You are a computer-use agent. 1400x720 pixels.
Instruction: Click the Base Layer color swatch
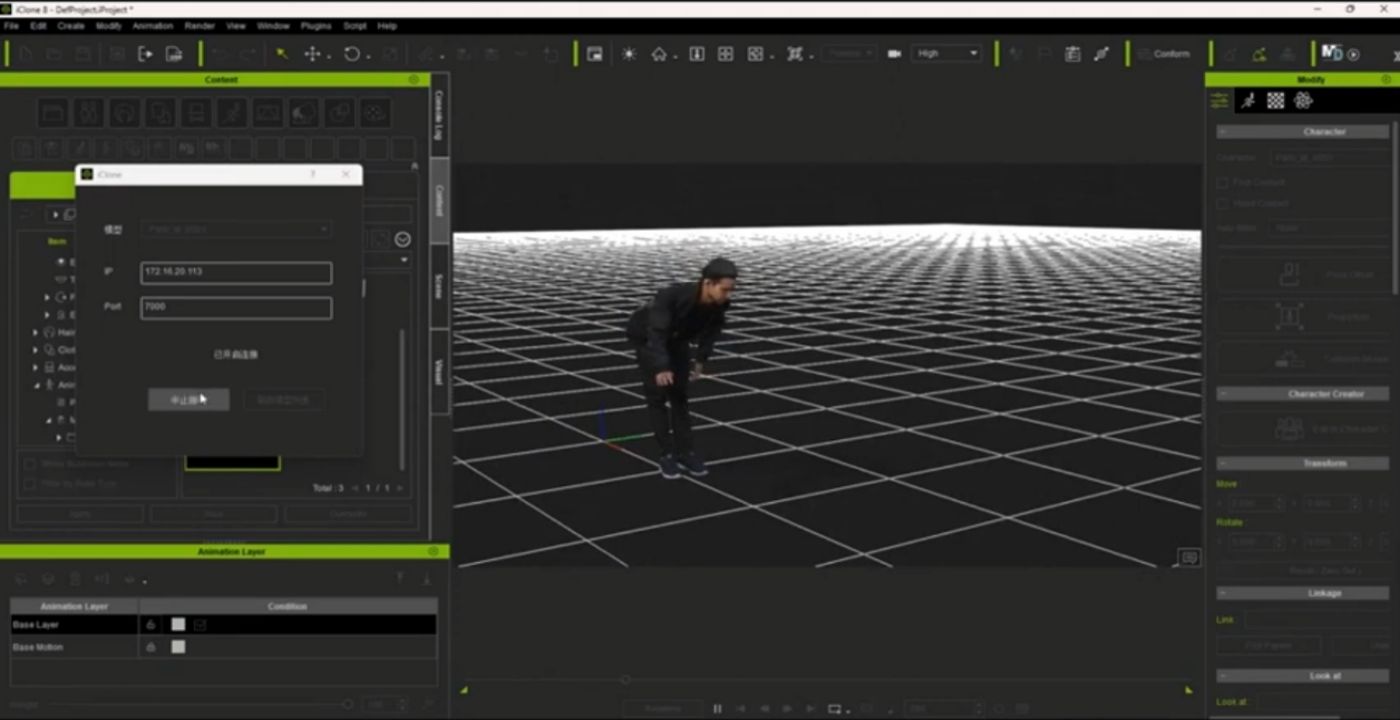178,625
